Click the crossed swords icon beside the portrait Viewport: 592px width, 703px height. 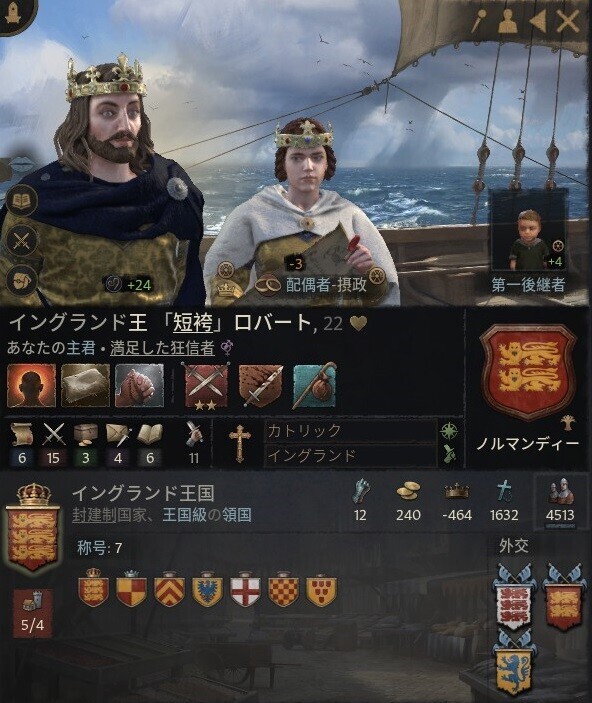[22, 241]
